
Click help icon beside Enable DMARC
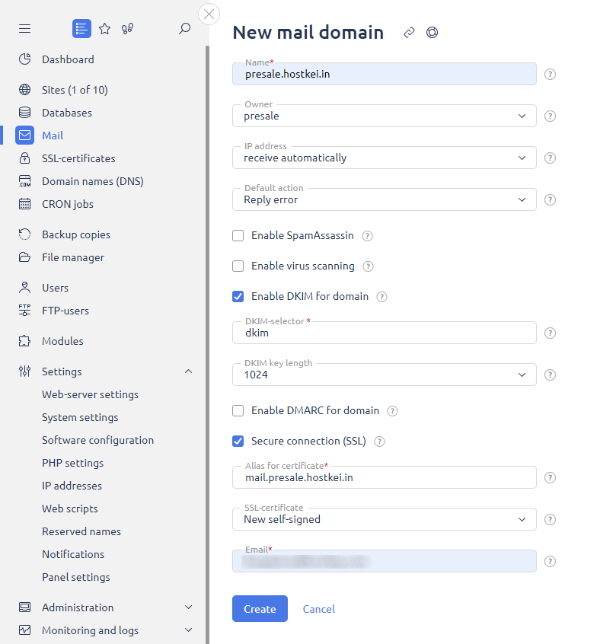tap(392, 411)
